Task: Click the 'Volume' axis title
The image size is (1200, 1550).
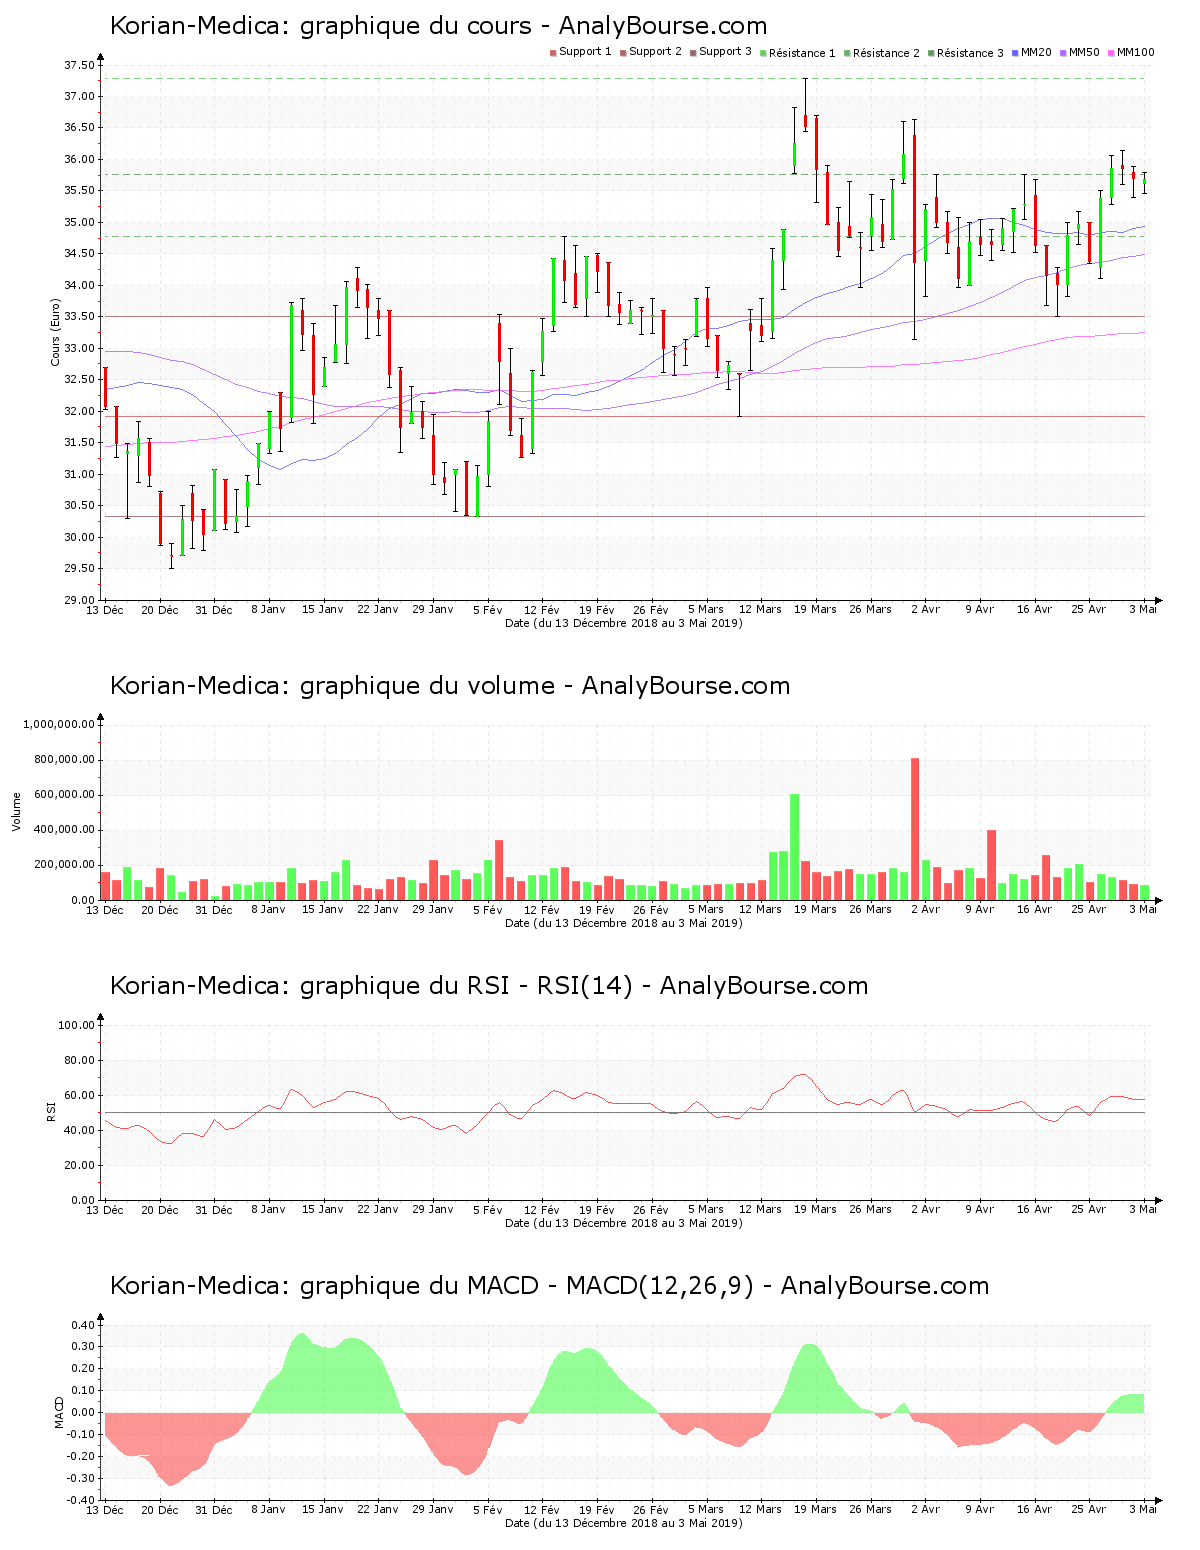Action: pyautogui.click(x=16, y=812)
